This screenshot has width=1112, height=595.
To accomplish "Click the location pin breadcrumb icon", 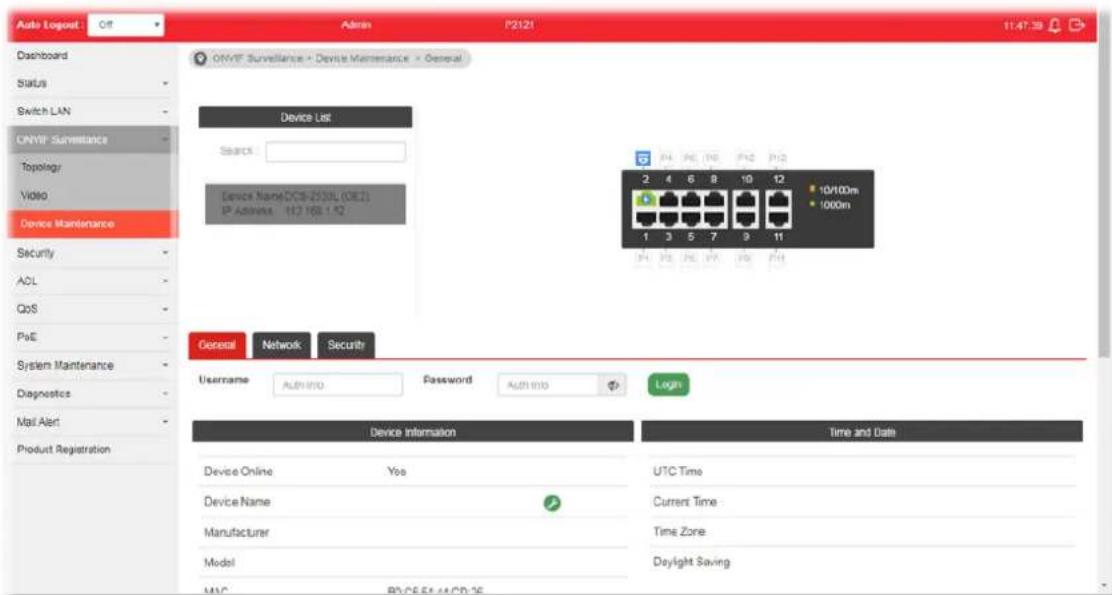I will 201,59.
